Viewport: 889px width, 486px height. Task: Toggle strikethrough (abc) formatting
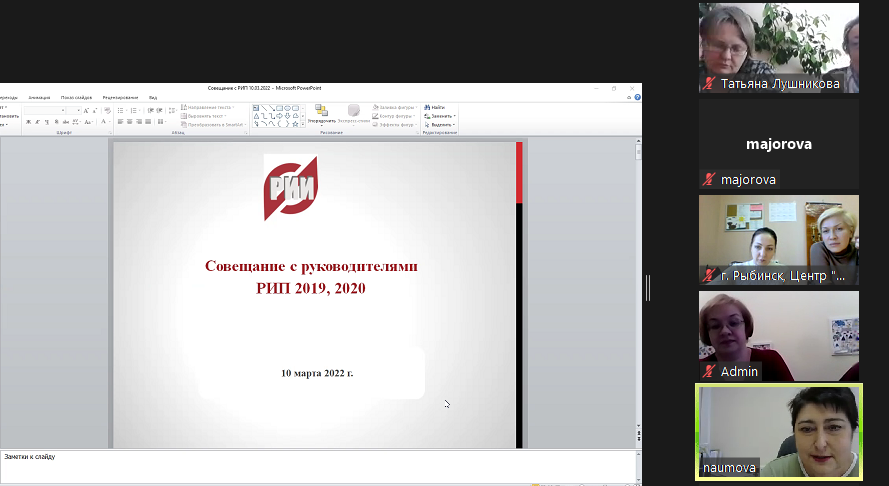pos(66,122)
